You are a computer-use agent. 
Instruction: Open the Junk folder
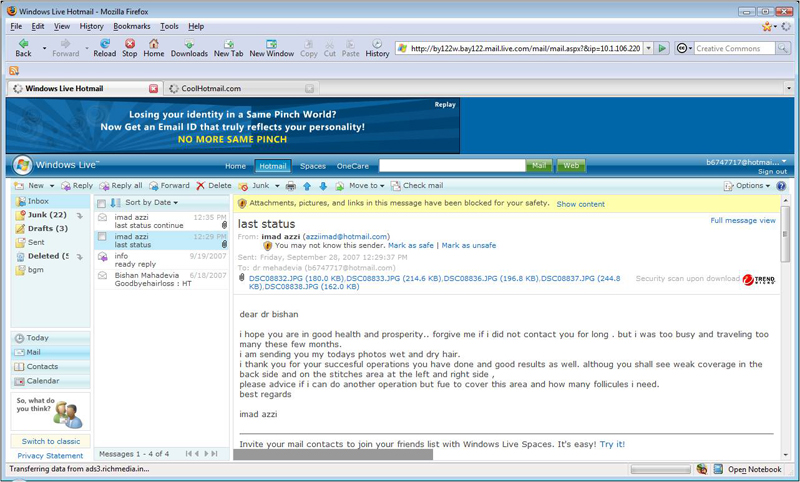coord(46,215)
